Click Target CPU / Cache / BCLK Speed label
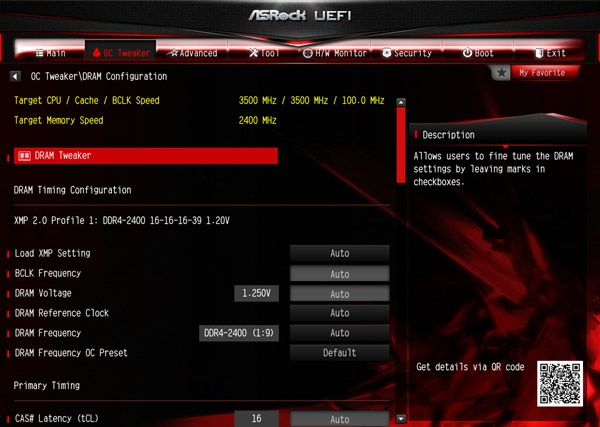600x427 pixels. coord(86,100)
